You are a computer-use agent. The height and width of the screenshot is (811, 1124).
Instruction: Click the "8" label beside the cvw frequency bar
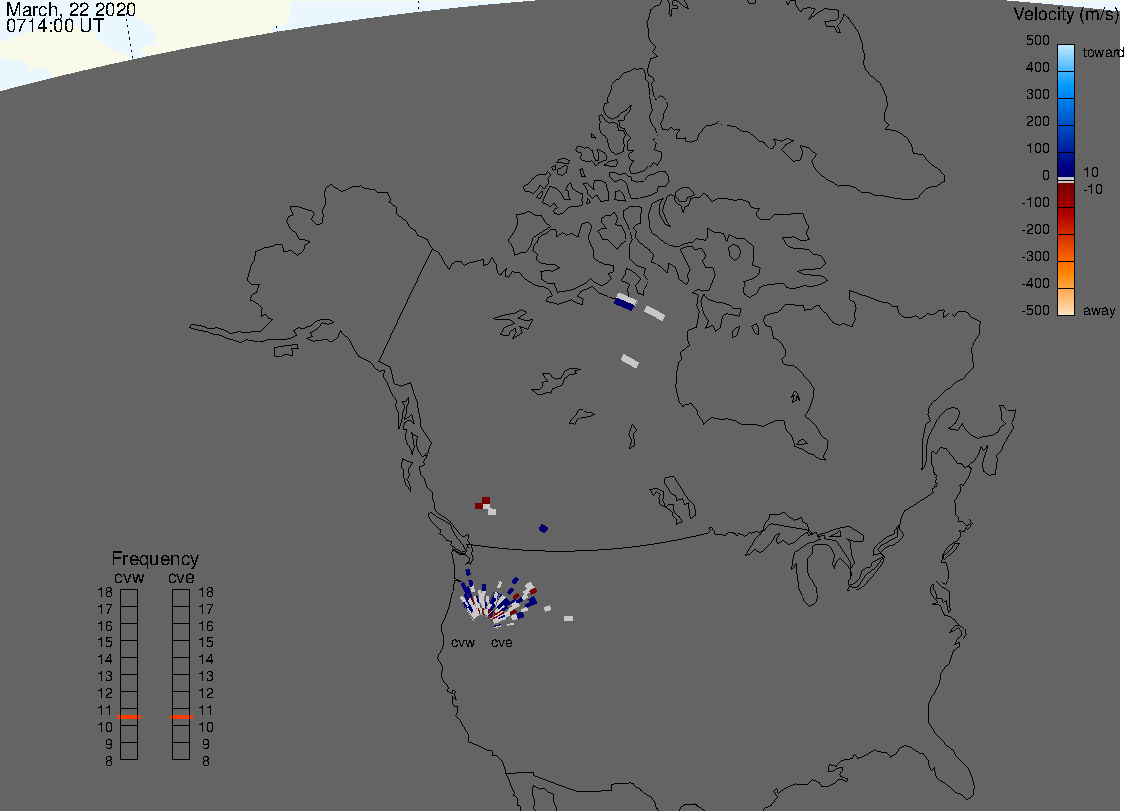[x=109, y=762]
